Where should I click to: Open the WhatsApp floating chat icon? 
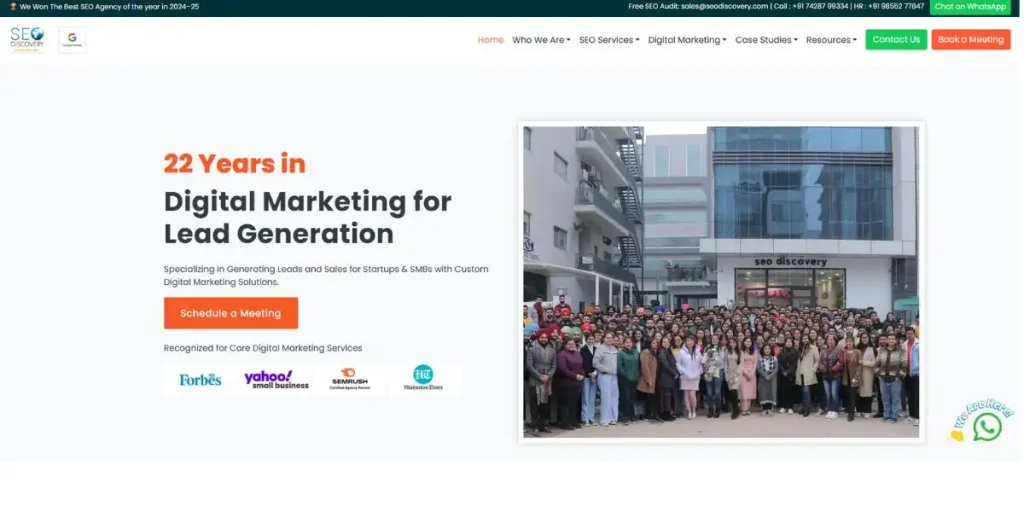(987, 427)
